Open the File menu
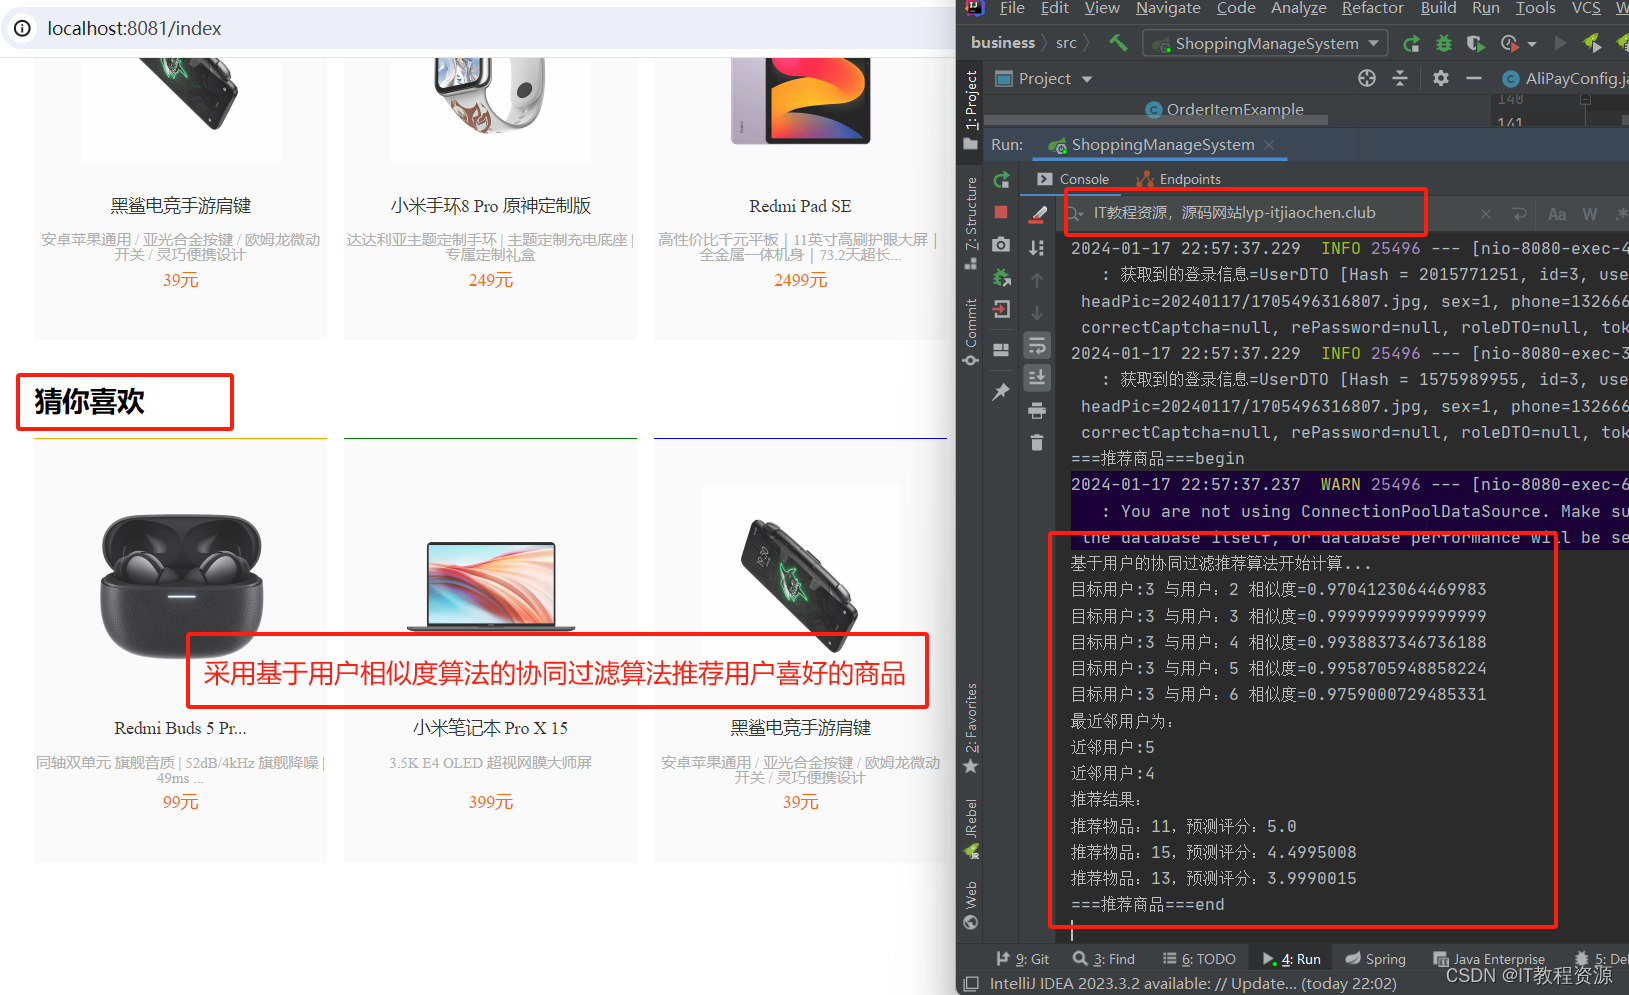This screenshot has height=995, width=1629. pos(1012,8)
